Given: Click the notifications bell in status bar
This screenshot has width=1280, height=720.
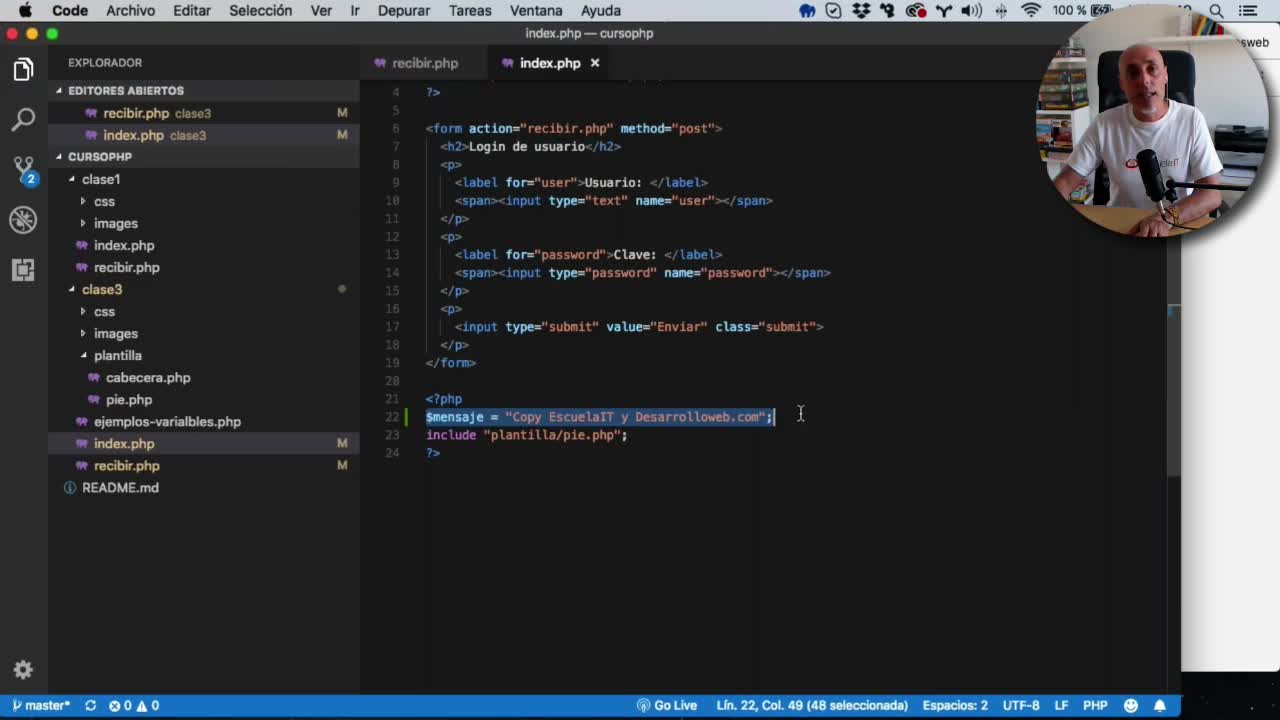Looking at the screenshot, I should point(1160,705).
